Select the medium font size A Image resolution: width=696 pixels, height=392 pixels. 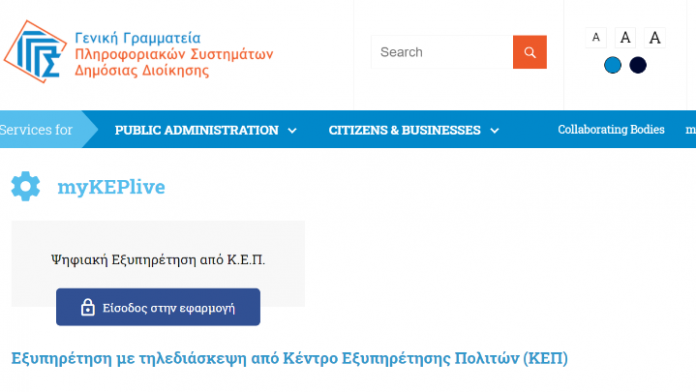click(x=625, y=37)
